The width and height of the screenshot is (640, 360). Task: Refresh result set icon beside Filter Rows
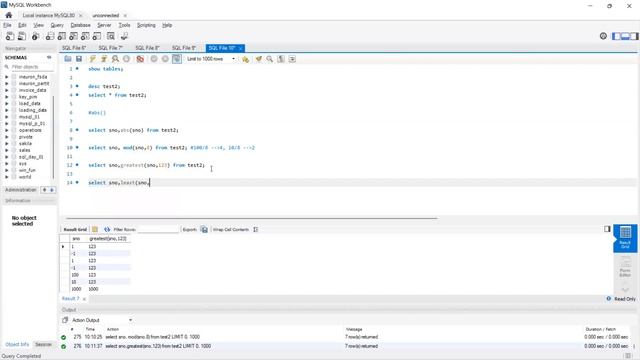click(x=107, y=229)
